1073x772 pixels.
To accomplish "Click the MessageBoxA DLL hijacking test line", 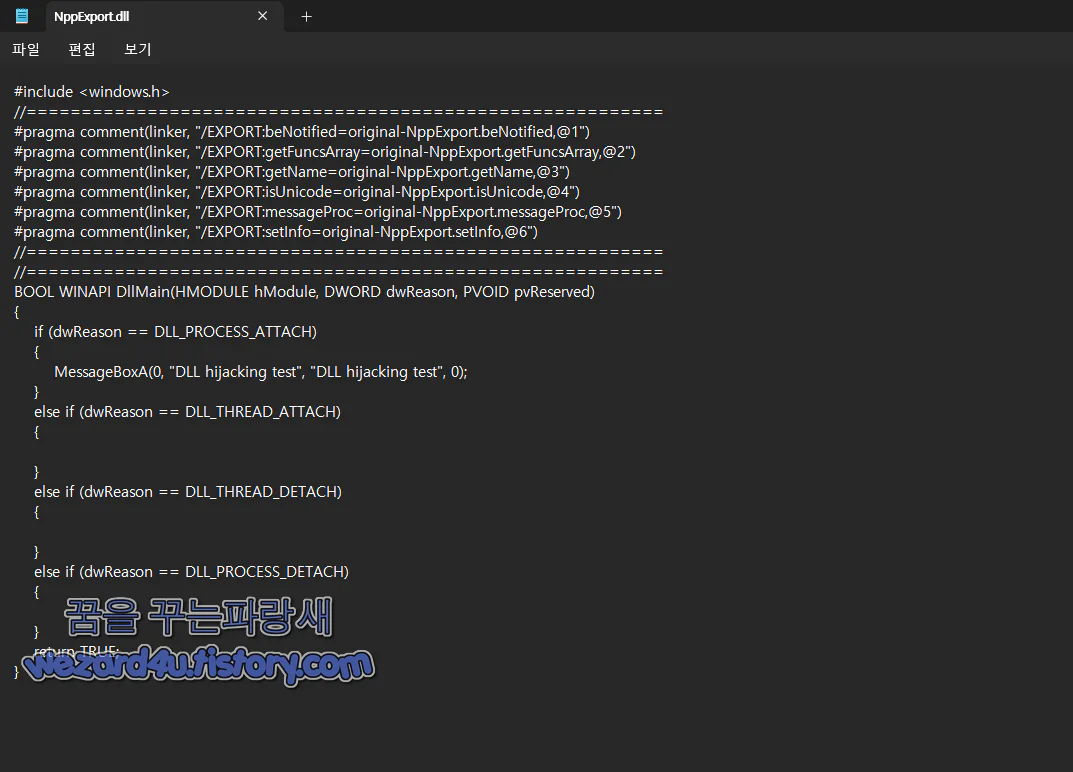I will point(261,372).
